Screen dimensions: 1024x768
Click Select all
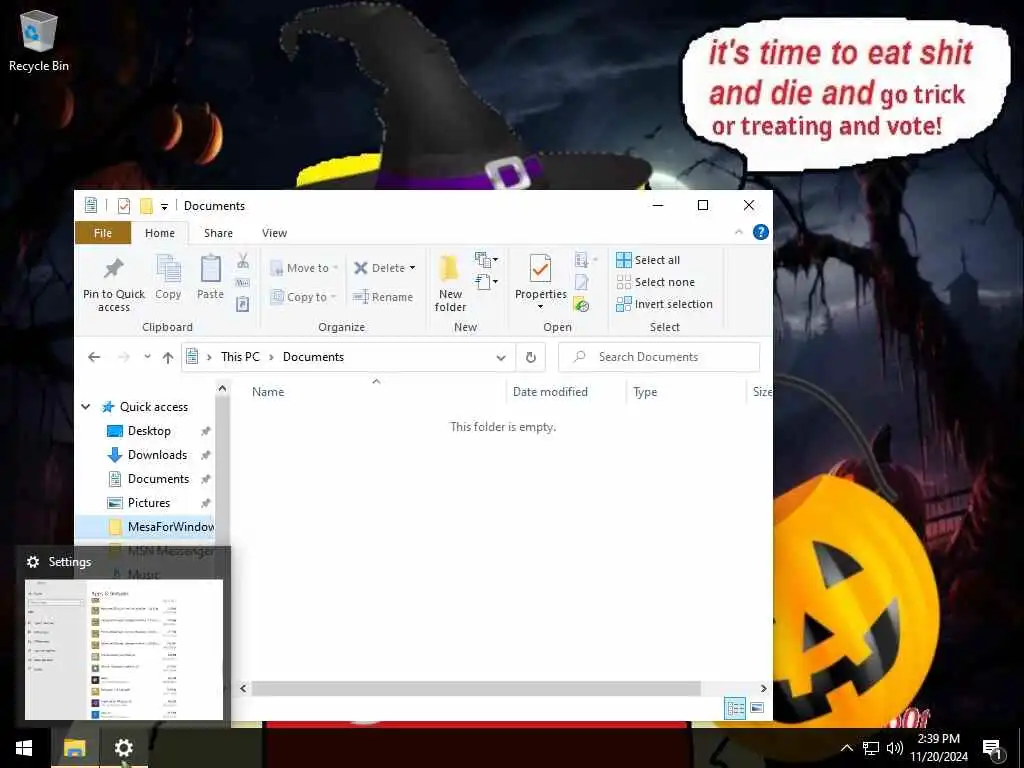point(648,260)
